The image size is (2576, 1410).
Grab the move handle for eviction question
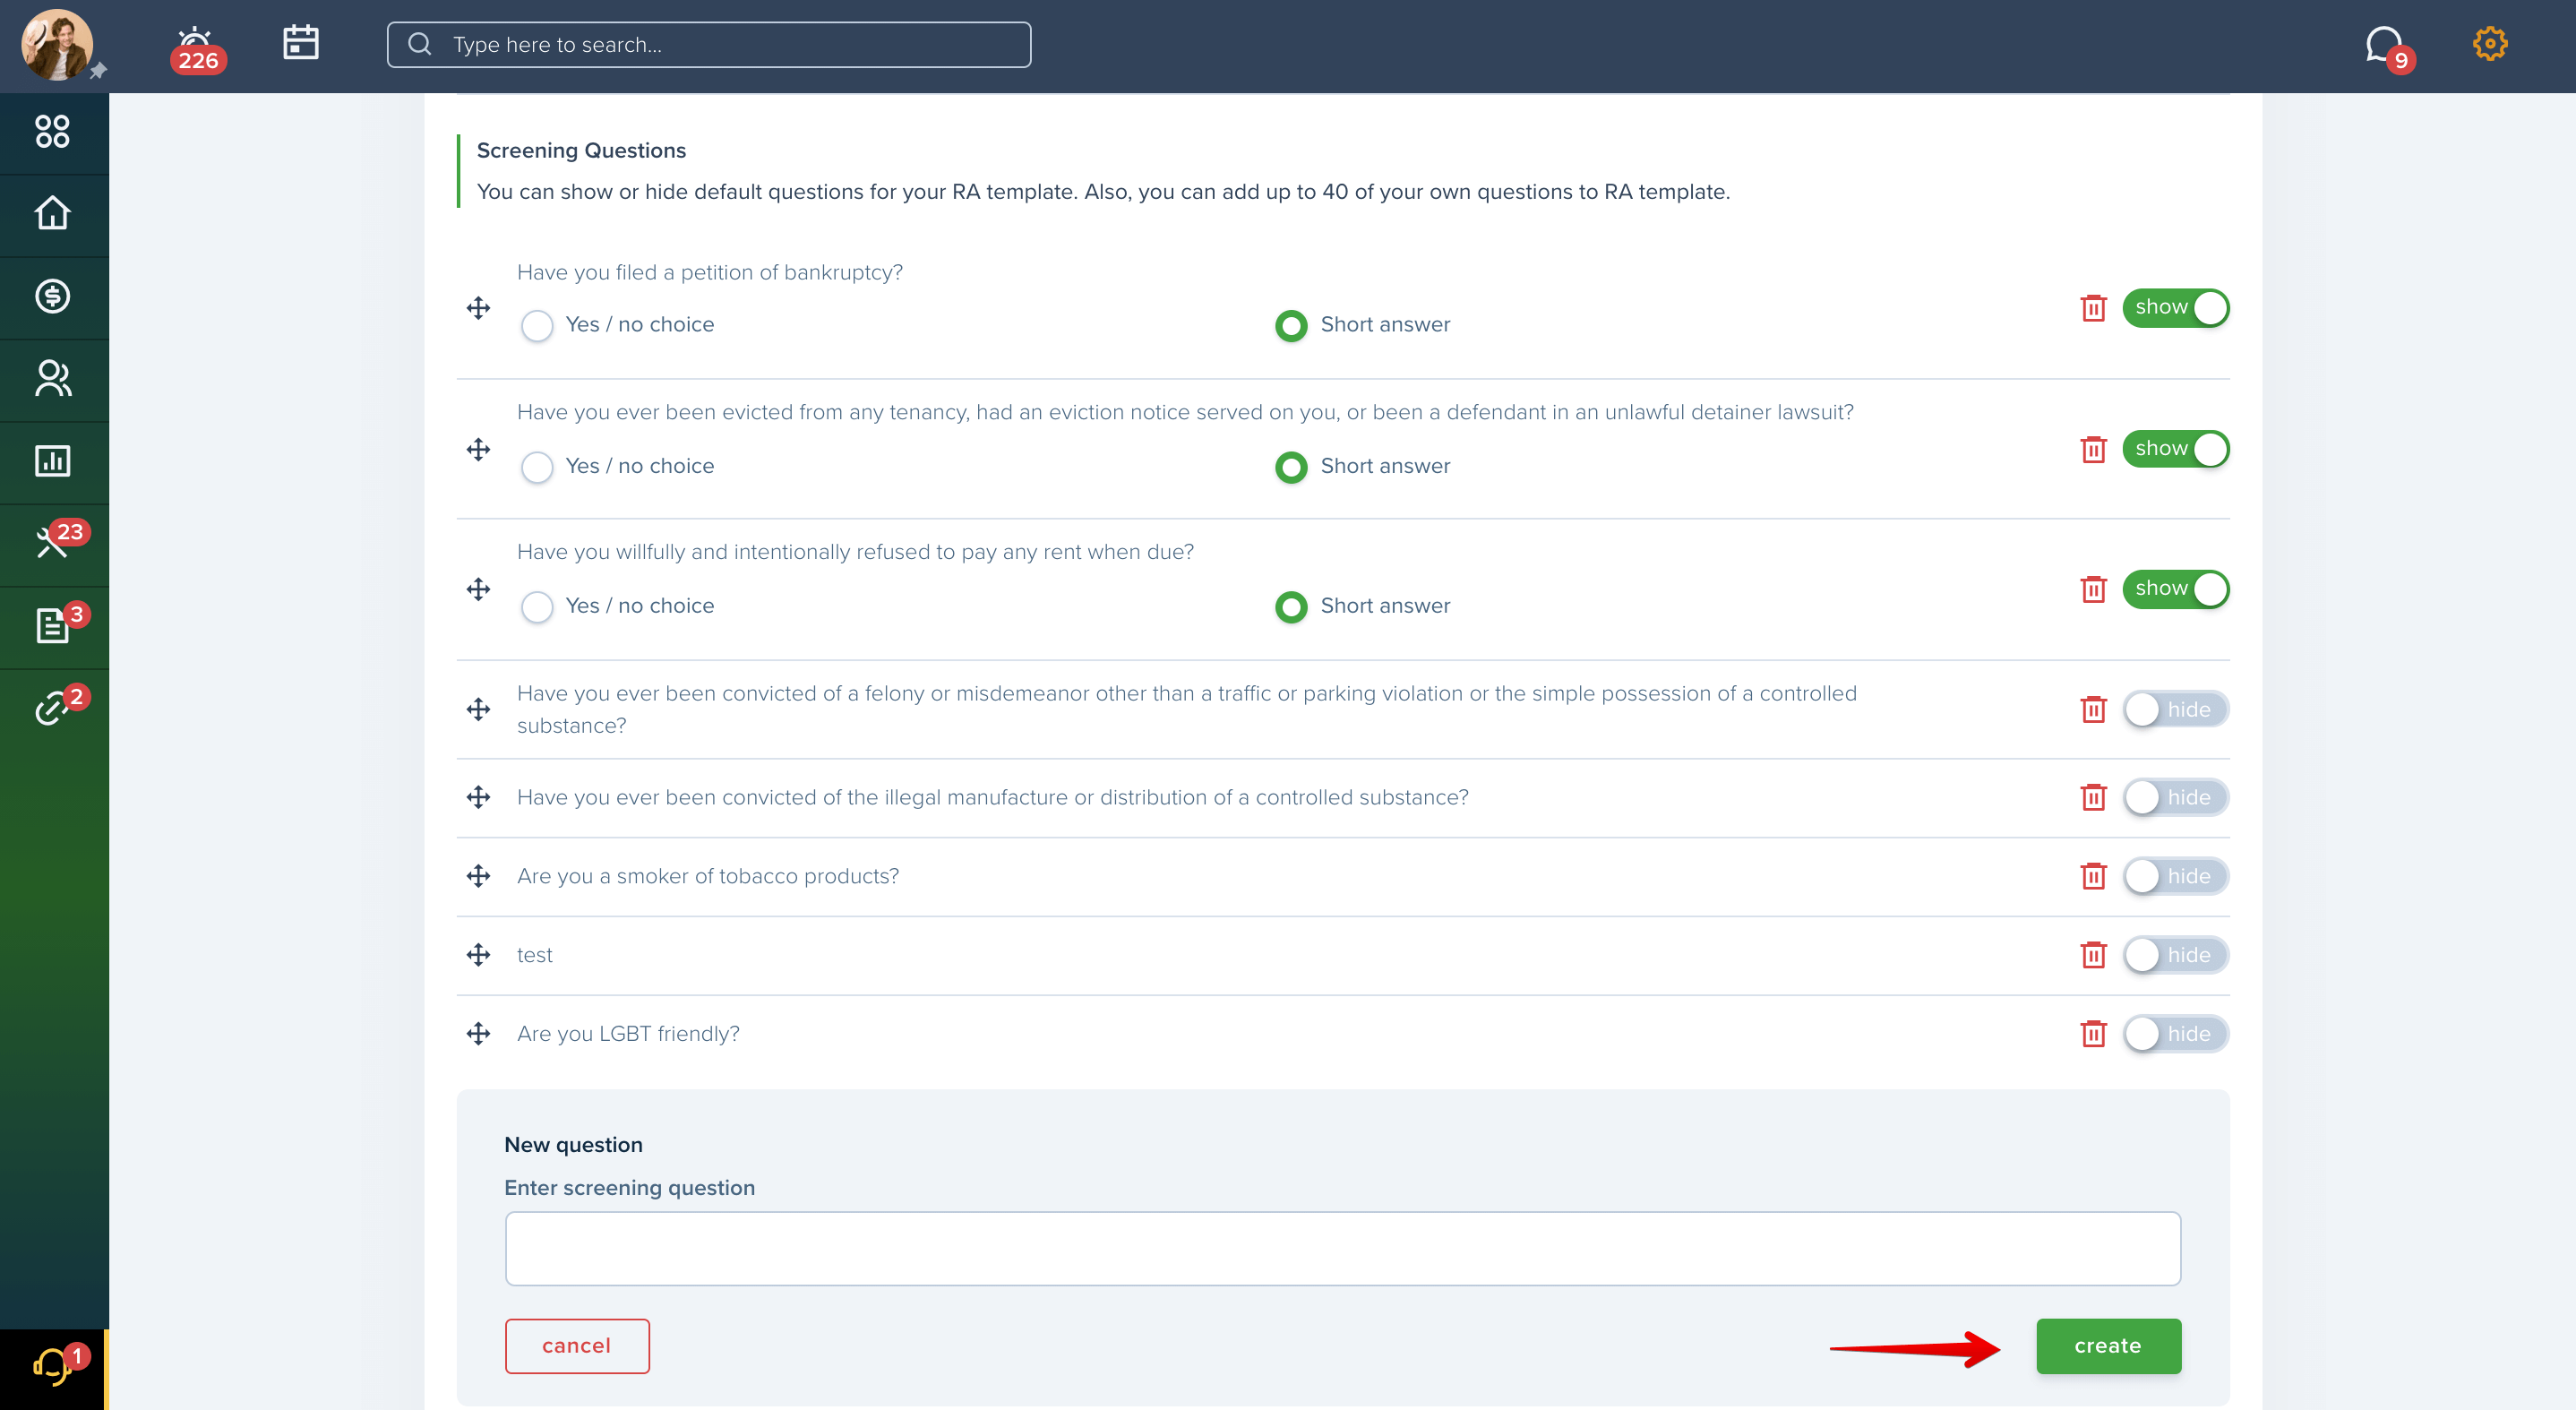click(478, 449)
